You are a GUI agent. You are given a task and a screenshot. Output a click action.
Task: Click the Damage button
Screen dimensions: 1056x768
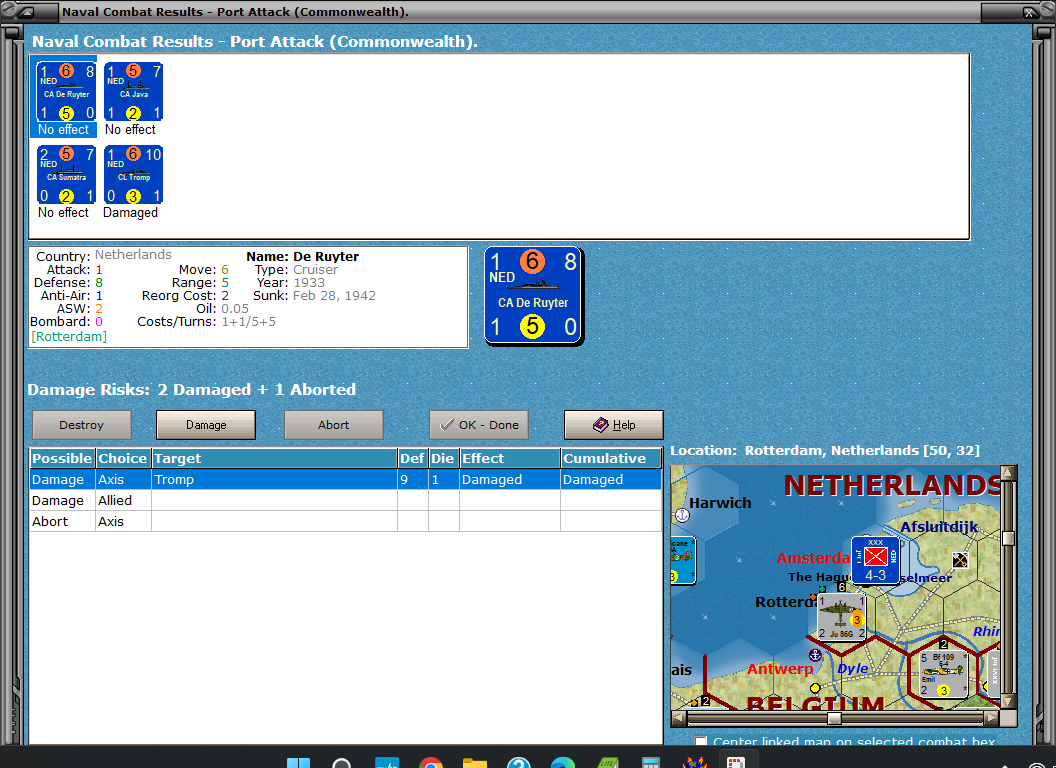[206, 425]
